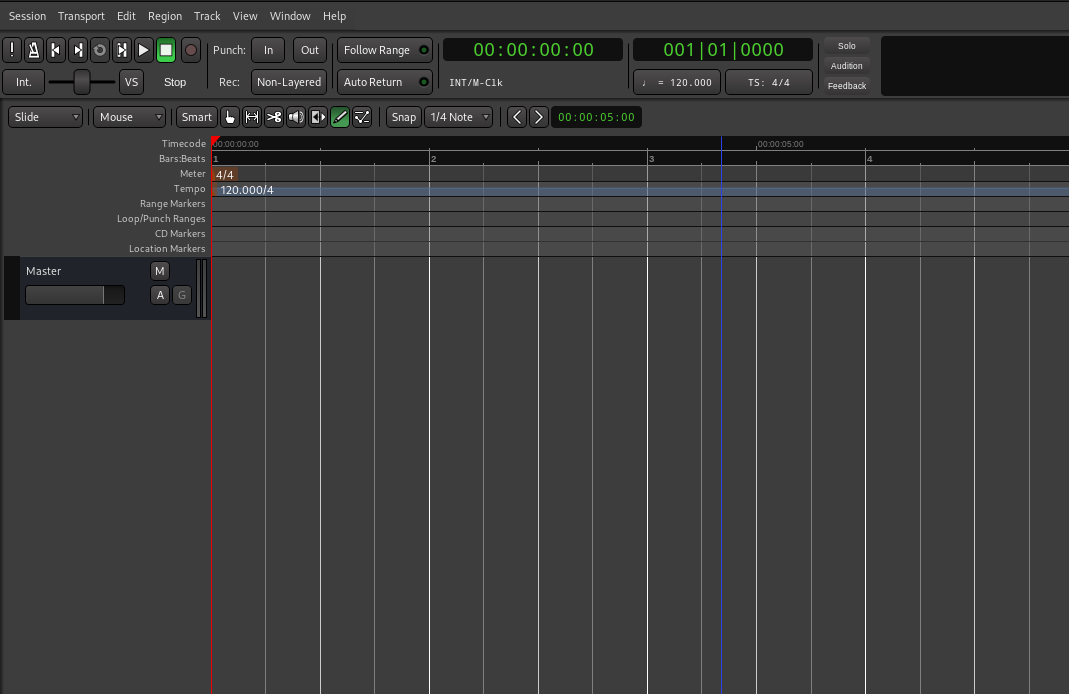Toggle the metronome click icon
The image size is (1069, 694).
point(33,50)
